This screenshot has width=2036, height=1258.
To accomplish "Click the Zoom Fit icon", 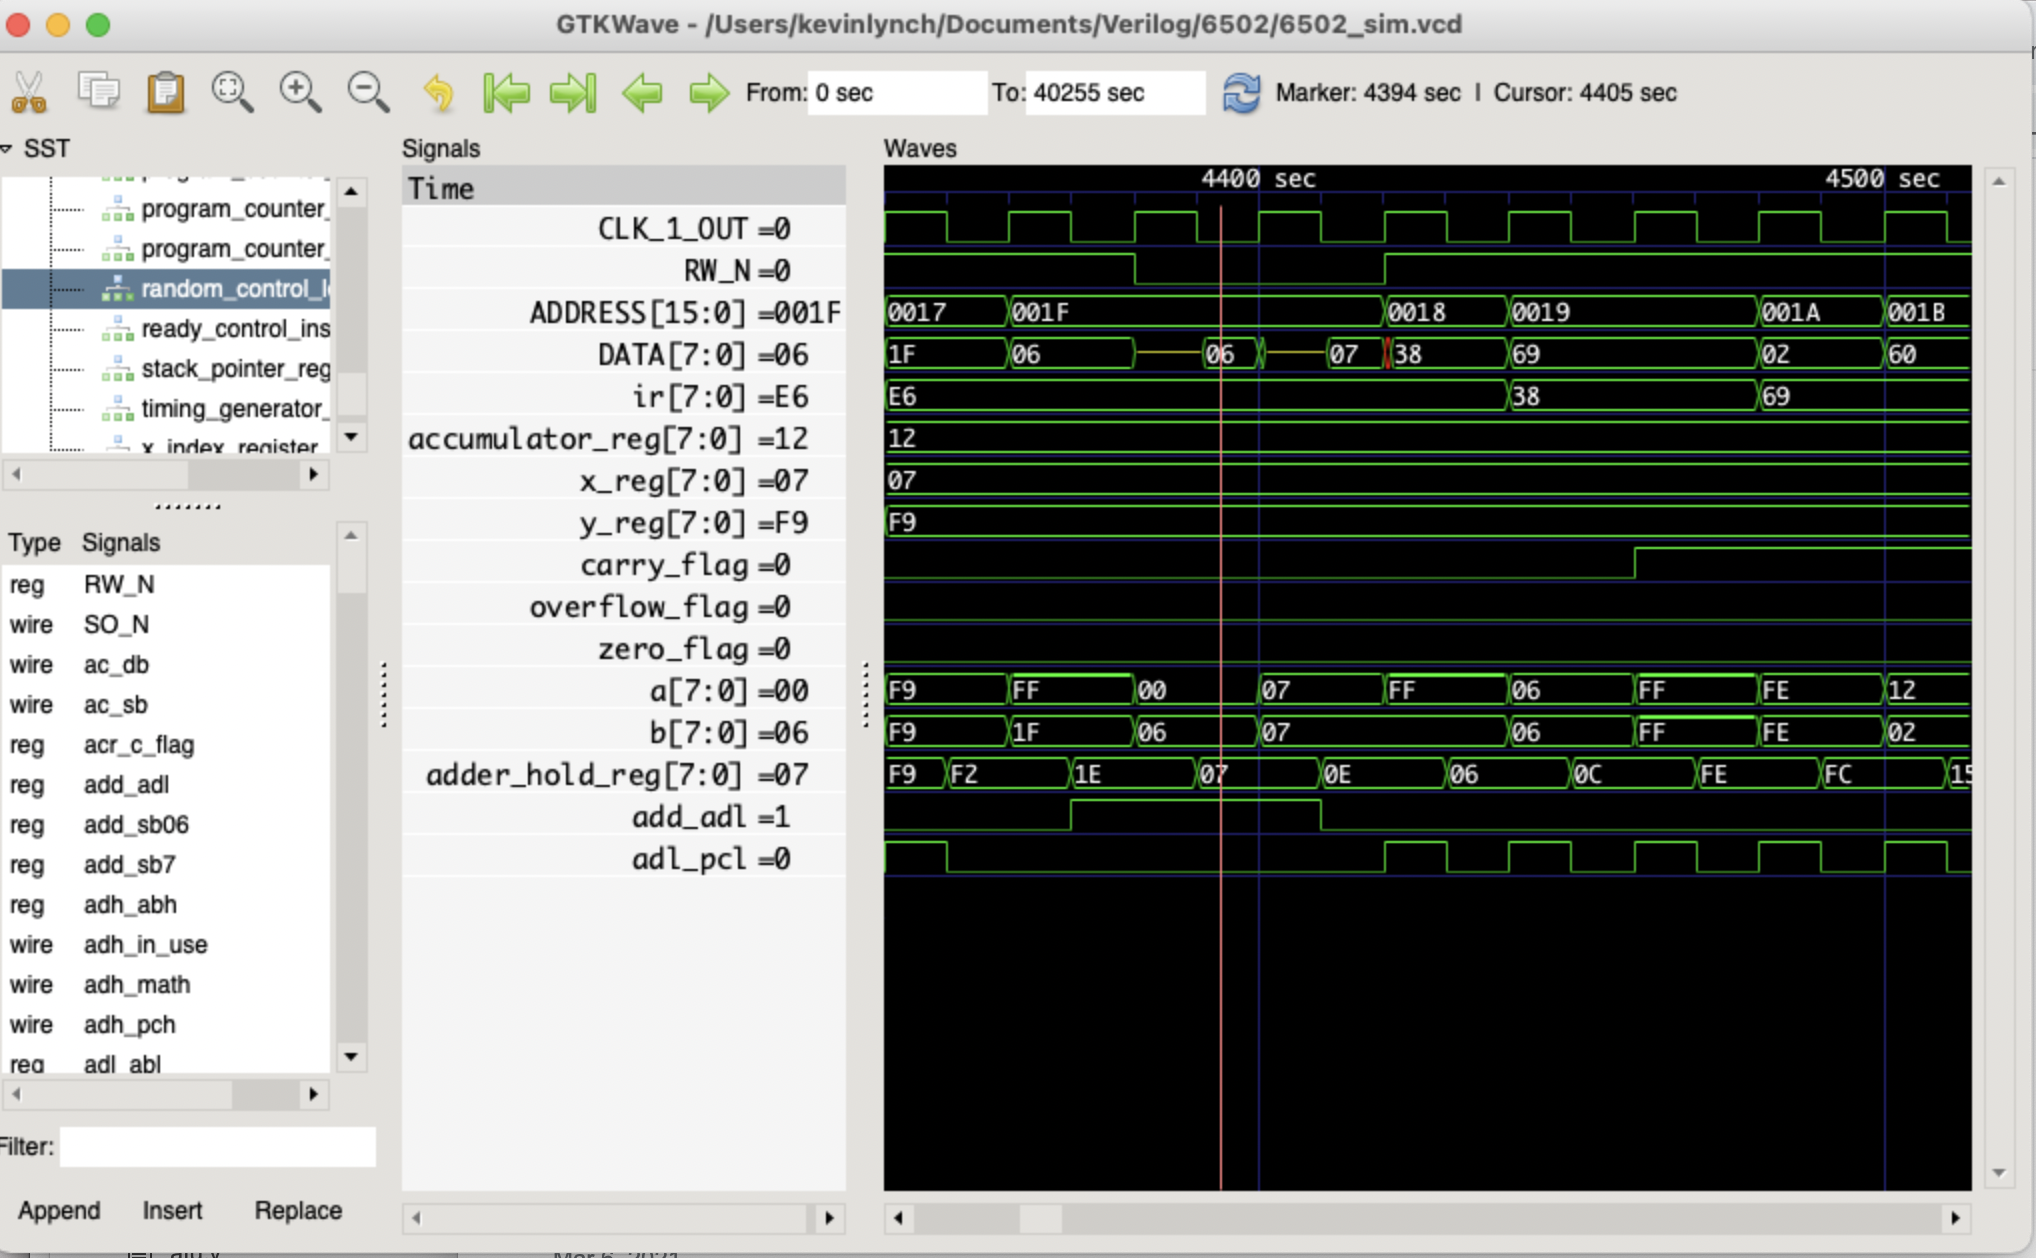I will tap(232, 92).
